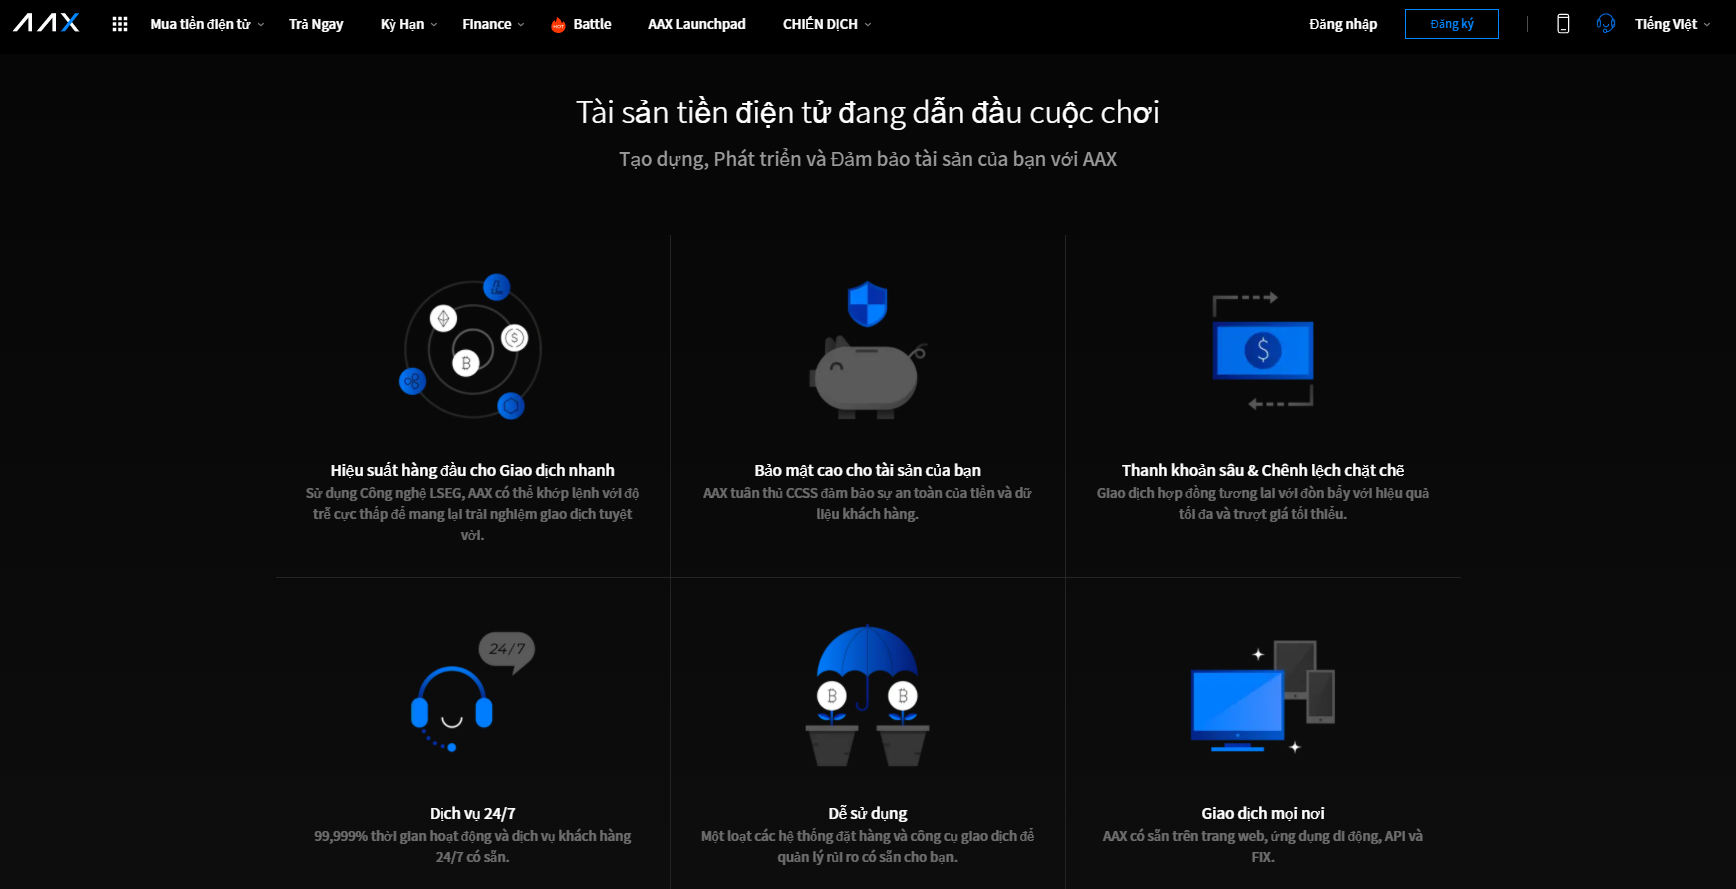
Task: Expand the Mua tiền điện tử dropdown
Action: tap(207, 24)
